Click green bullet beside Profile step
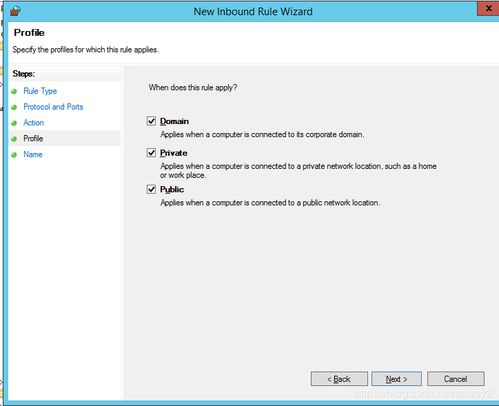The width and height of the screenshot is (499, 406). tap(14, 139)
